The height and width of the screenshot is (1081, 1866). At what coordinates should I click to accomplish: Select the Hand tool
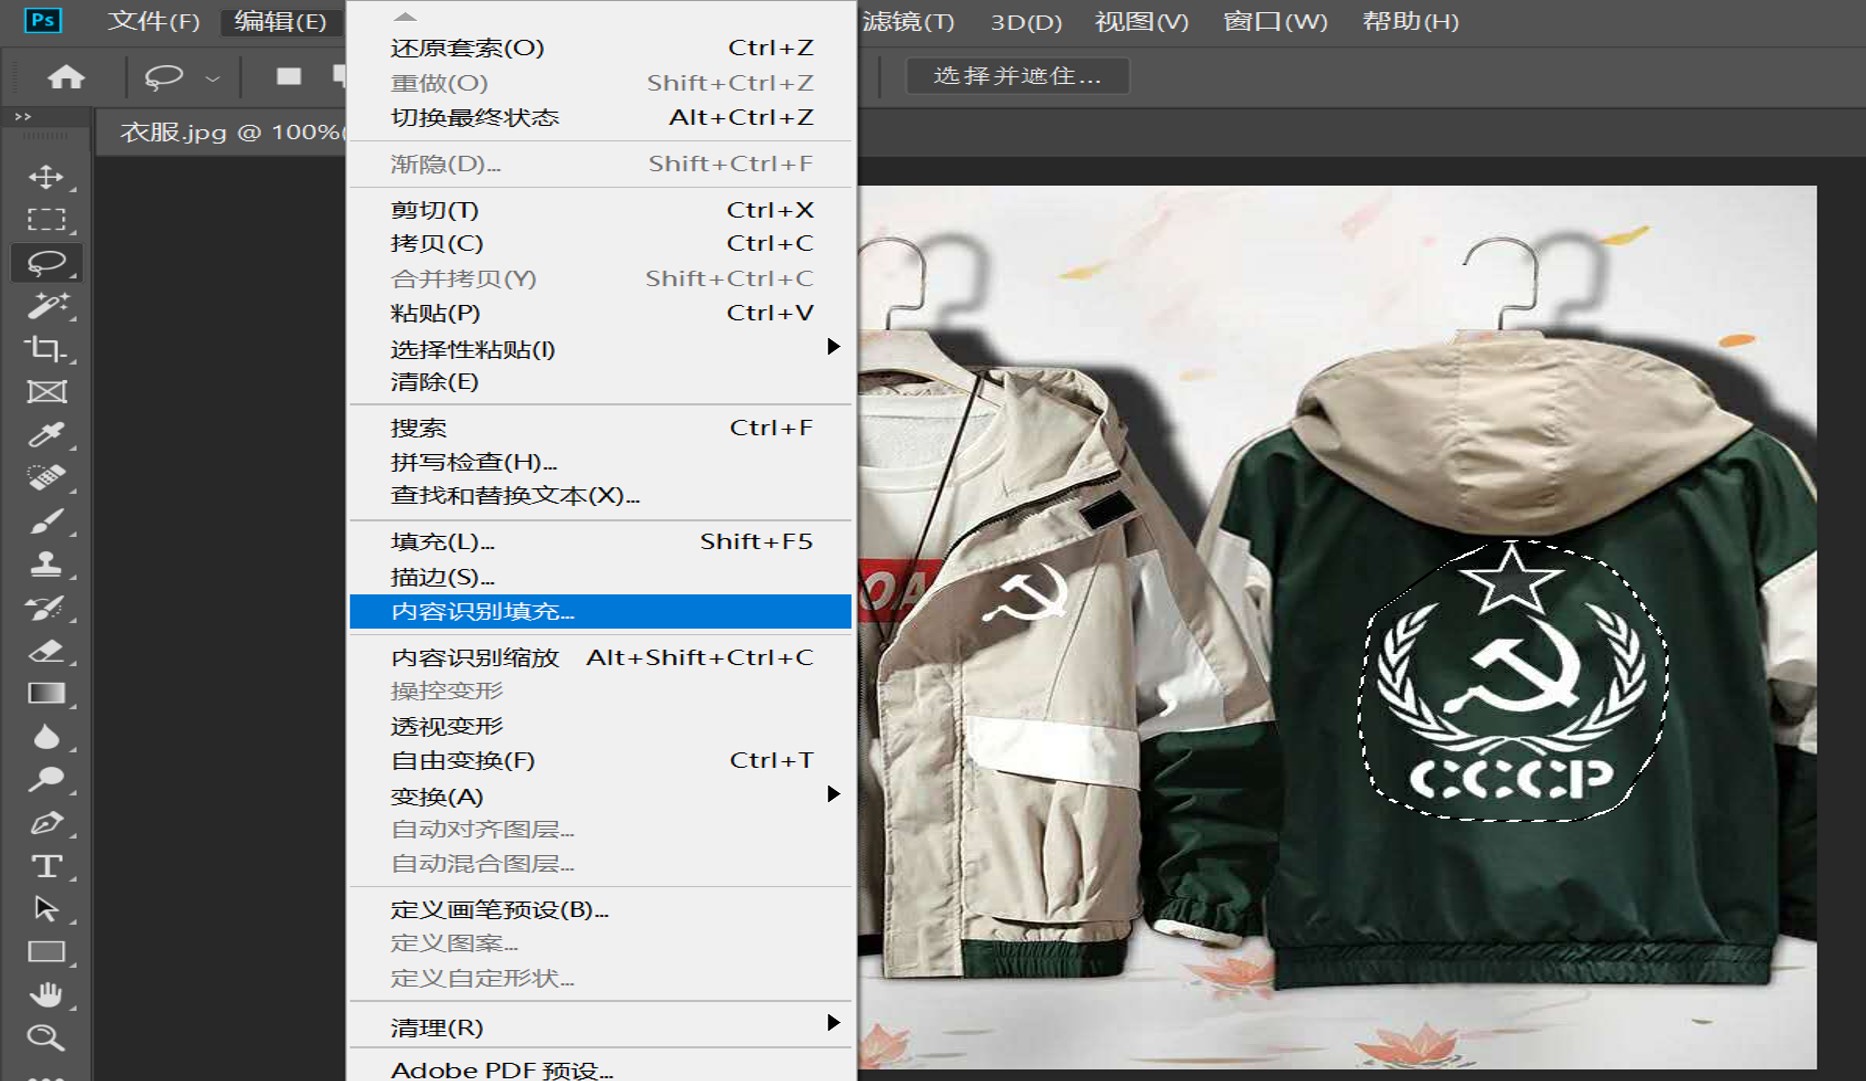[x=46, y=994]
